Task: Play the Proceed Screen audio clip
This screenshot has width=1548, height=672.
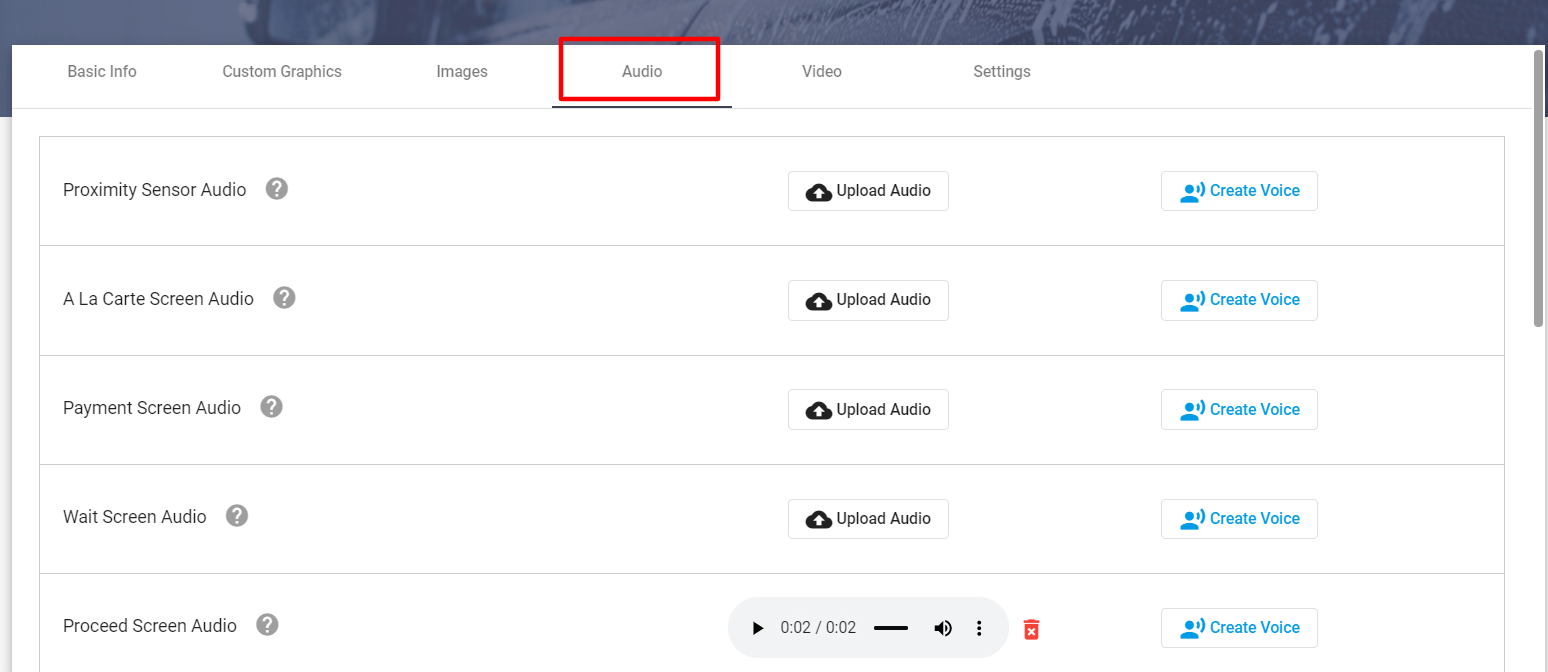Action: [x=757, y=628]
